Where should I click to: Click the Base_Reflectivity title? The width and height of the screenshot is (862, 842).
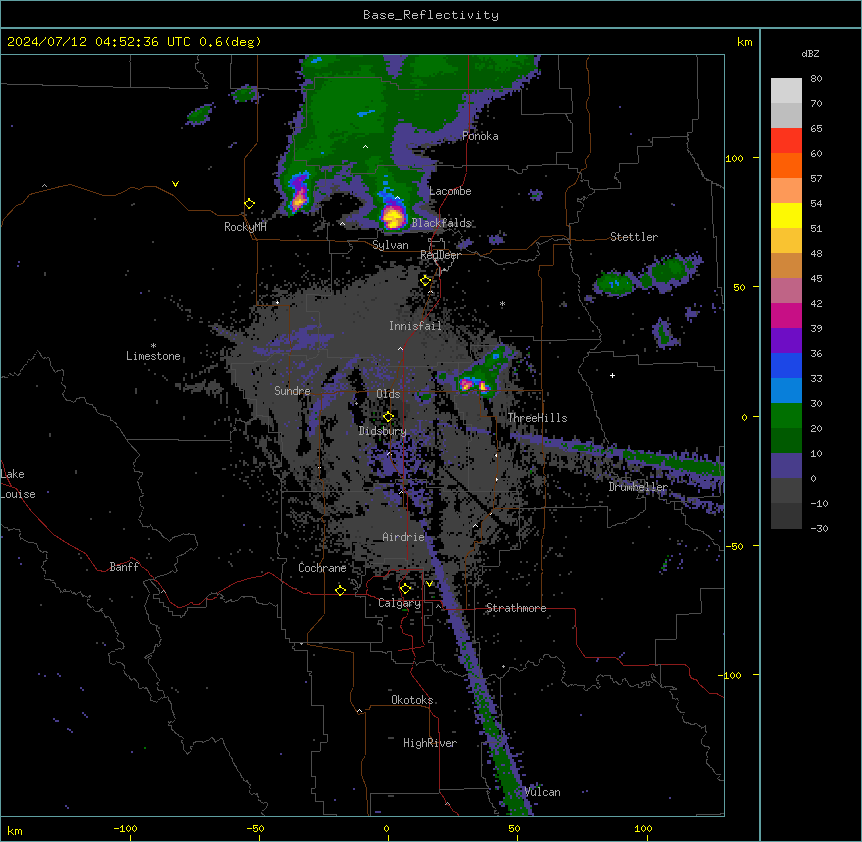pos(431,15)
